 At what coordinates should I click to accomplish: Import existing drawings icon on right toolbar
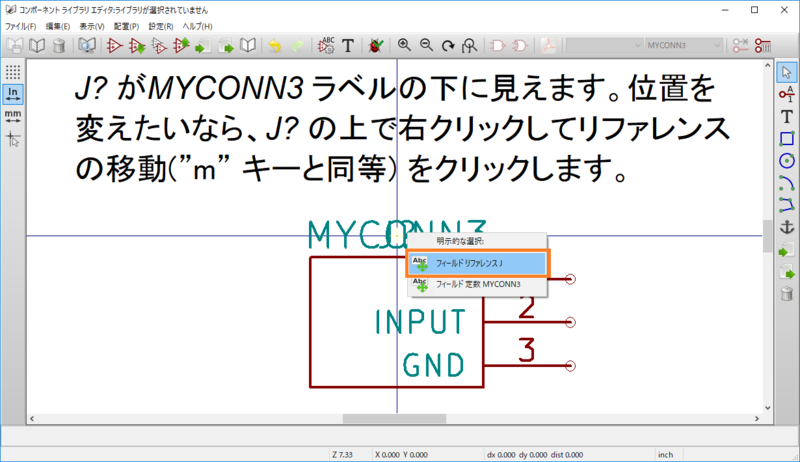pos(786,250)
